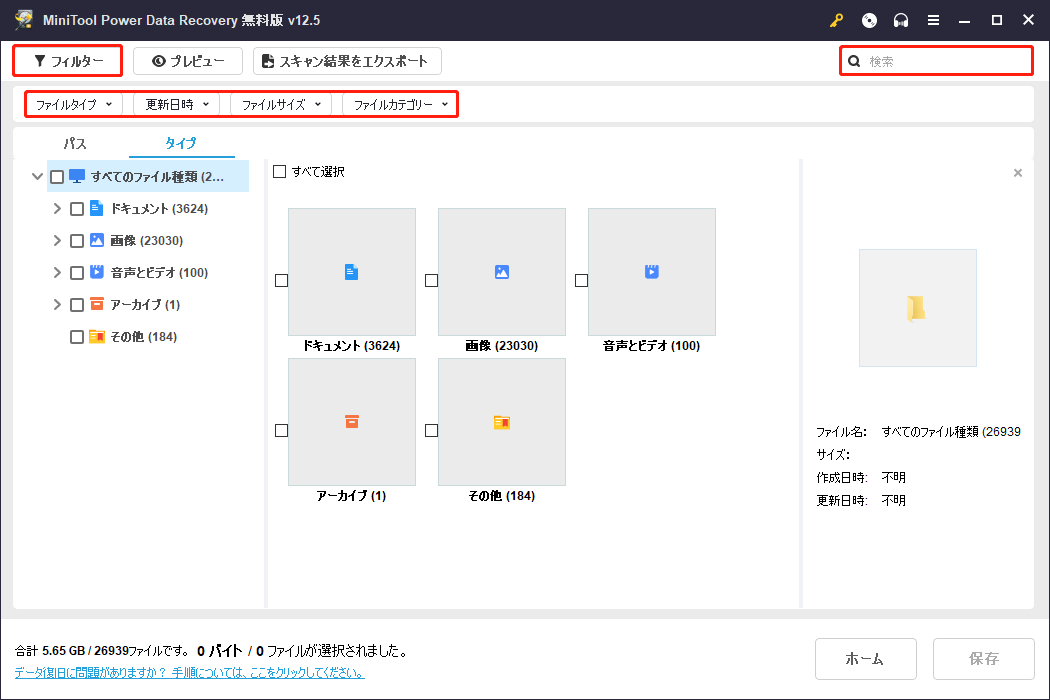
Task: Tick the 画像 (23030) tree checkbox
Action: 76,240
